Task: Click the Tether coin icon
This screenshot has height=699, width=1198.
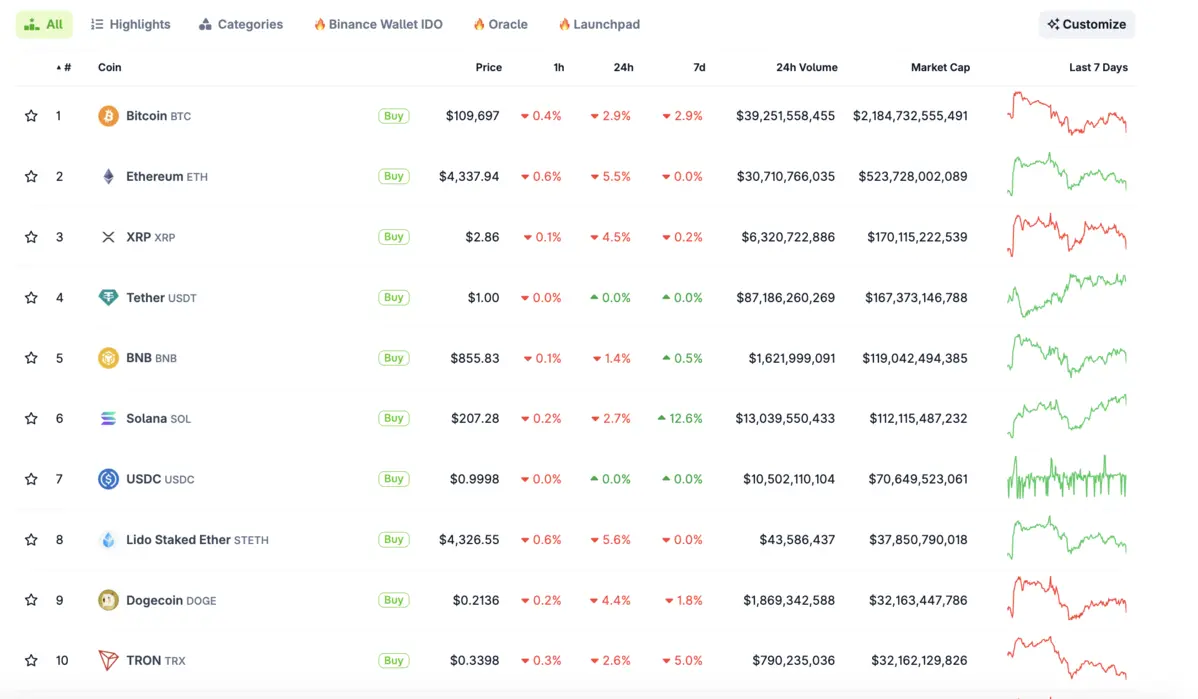Action: click(x=108, y=298)
